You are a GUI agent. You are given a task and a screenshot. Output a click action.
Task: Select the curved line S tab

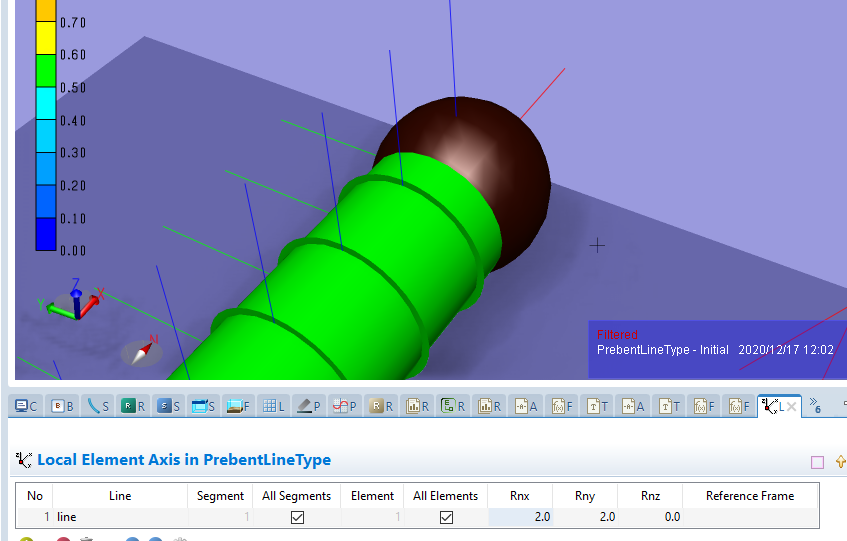pos(98,406)
